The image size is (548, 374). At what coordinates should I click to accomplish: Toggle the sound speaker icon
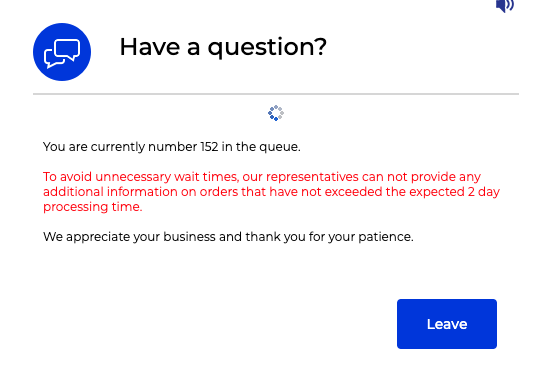click(x=505, y=6)
